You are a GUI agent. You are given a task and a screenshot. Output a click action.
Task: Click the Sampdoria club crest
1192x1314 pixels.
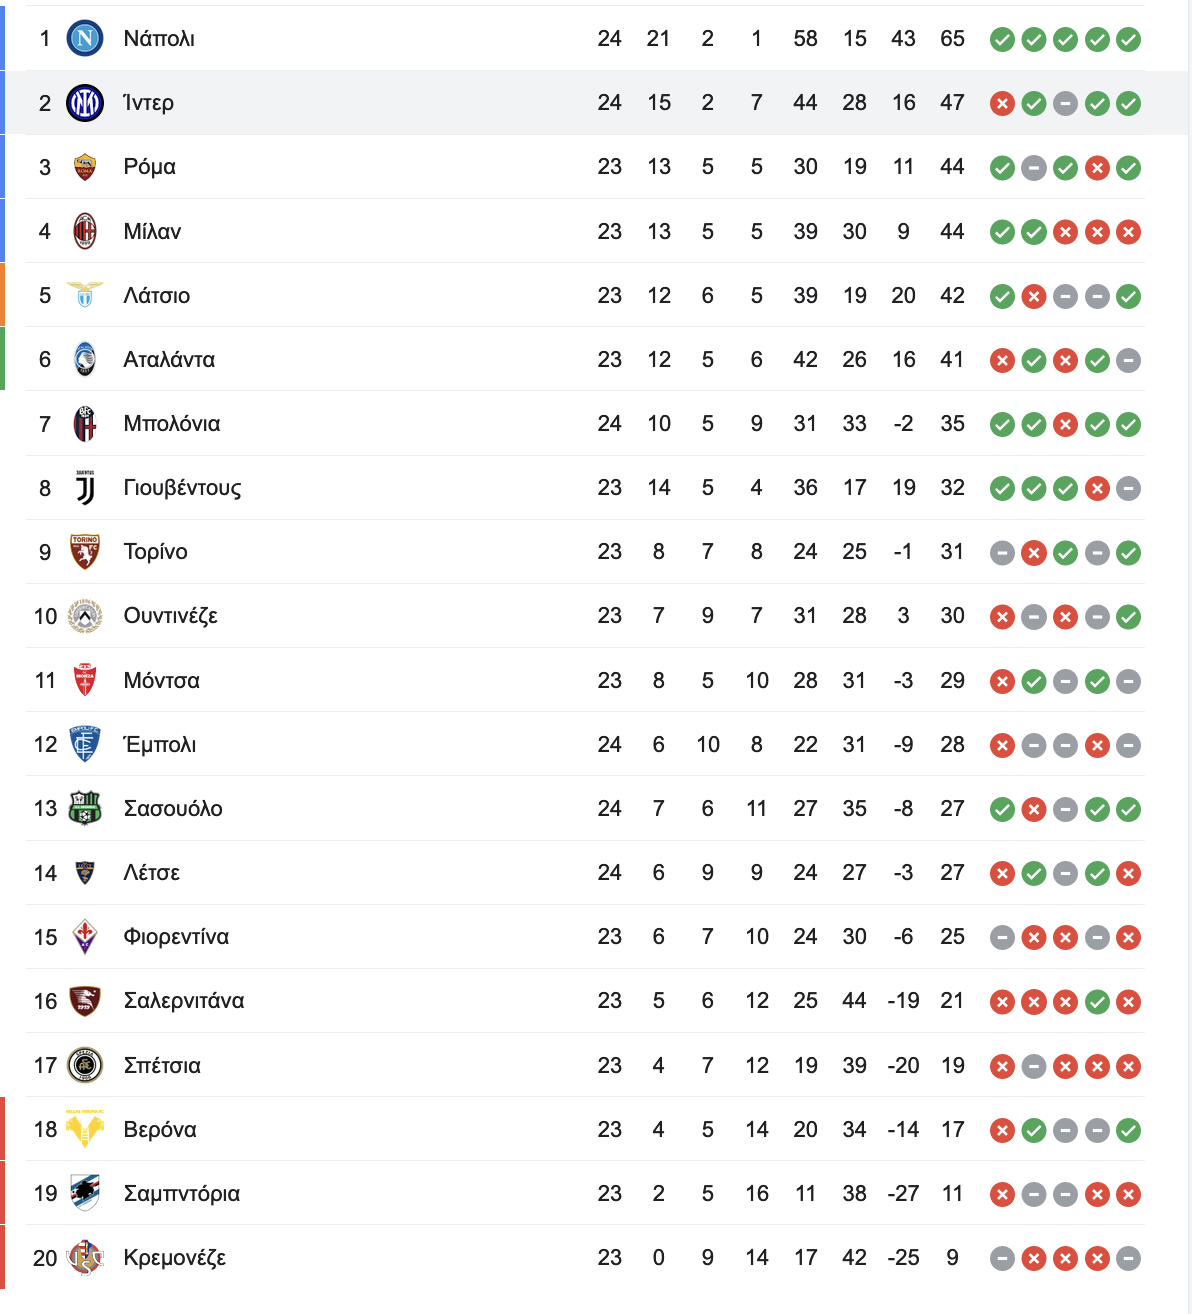85,1193
